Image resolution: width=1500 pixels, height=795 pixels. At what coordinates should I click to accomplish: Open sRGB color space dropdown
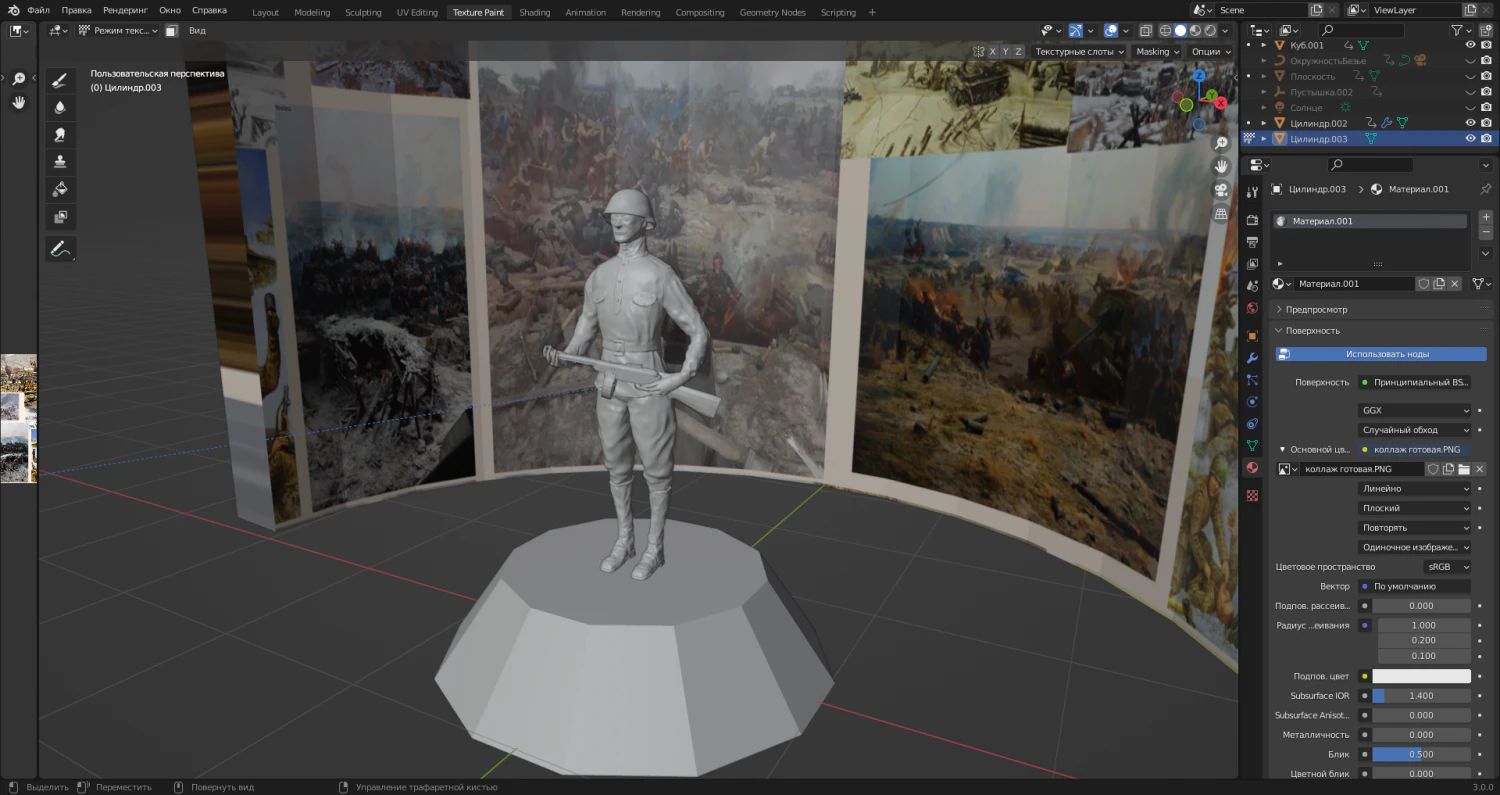coord(1447,567)
